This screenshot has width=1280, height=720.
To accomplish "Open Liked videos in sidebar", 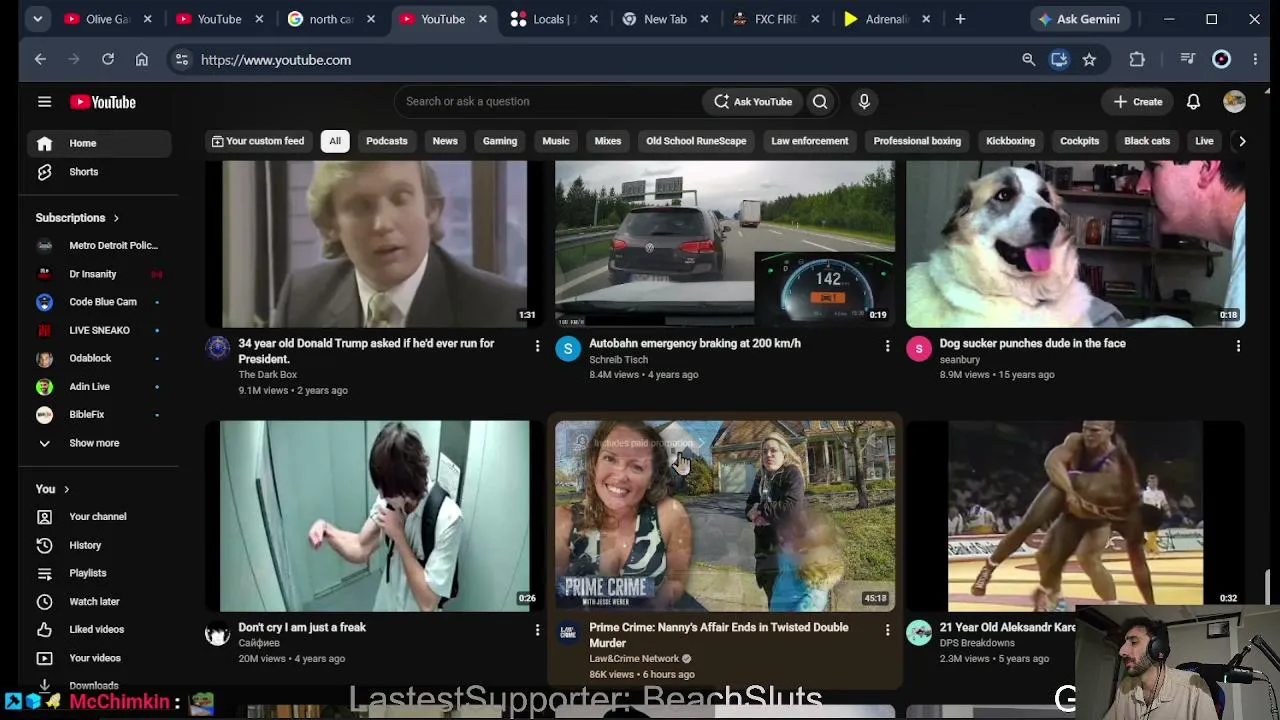I will click(100, 629).
